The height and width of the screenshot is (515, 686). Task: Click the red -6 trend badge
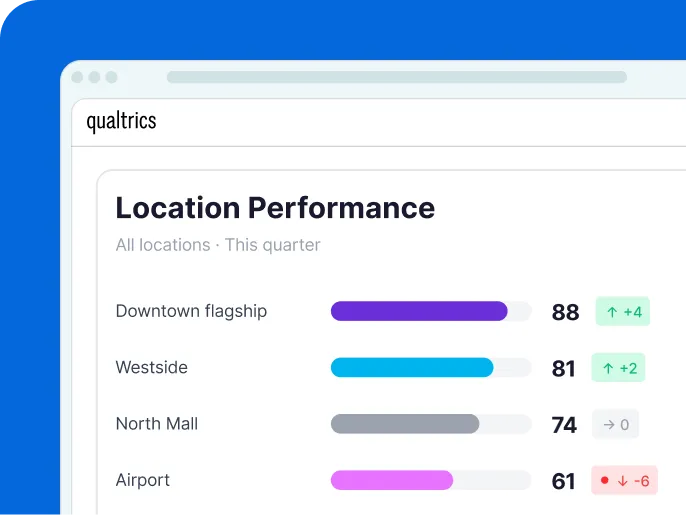[624, 480]
